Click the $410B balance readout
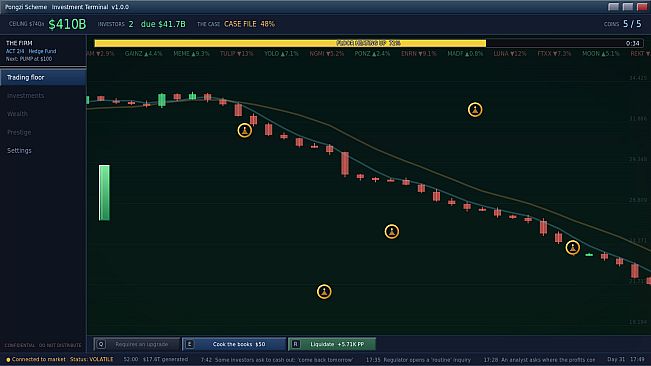 tap(67, 24)
